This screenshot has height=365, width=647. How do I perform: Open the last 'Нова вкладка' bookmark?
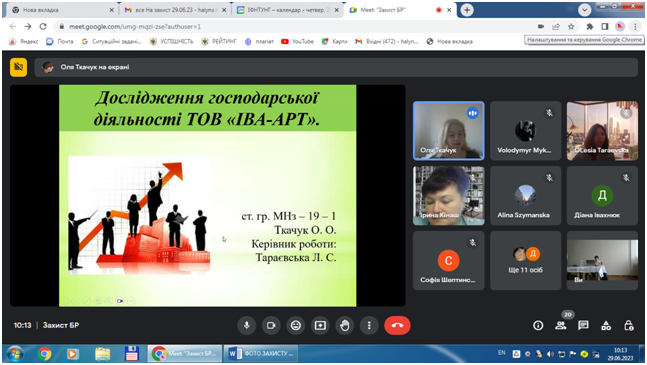pos(450,41)
